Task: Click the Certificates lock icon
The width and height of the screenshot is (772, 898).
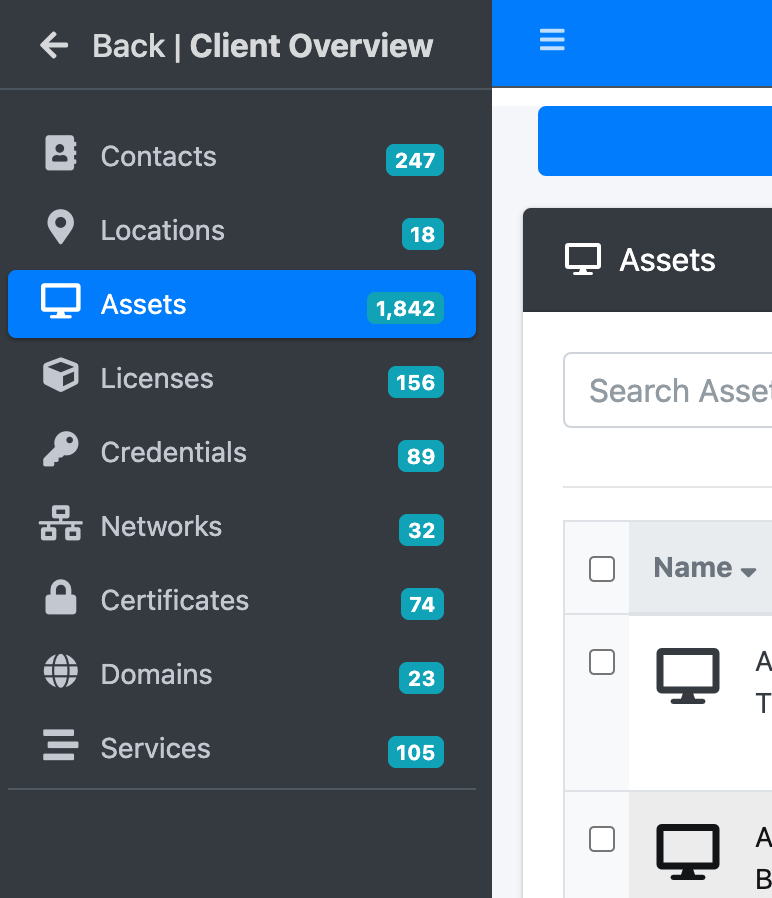Action: click(x=60, y=597)
